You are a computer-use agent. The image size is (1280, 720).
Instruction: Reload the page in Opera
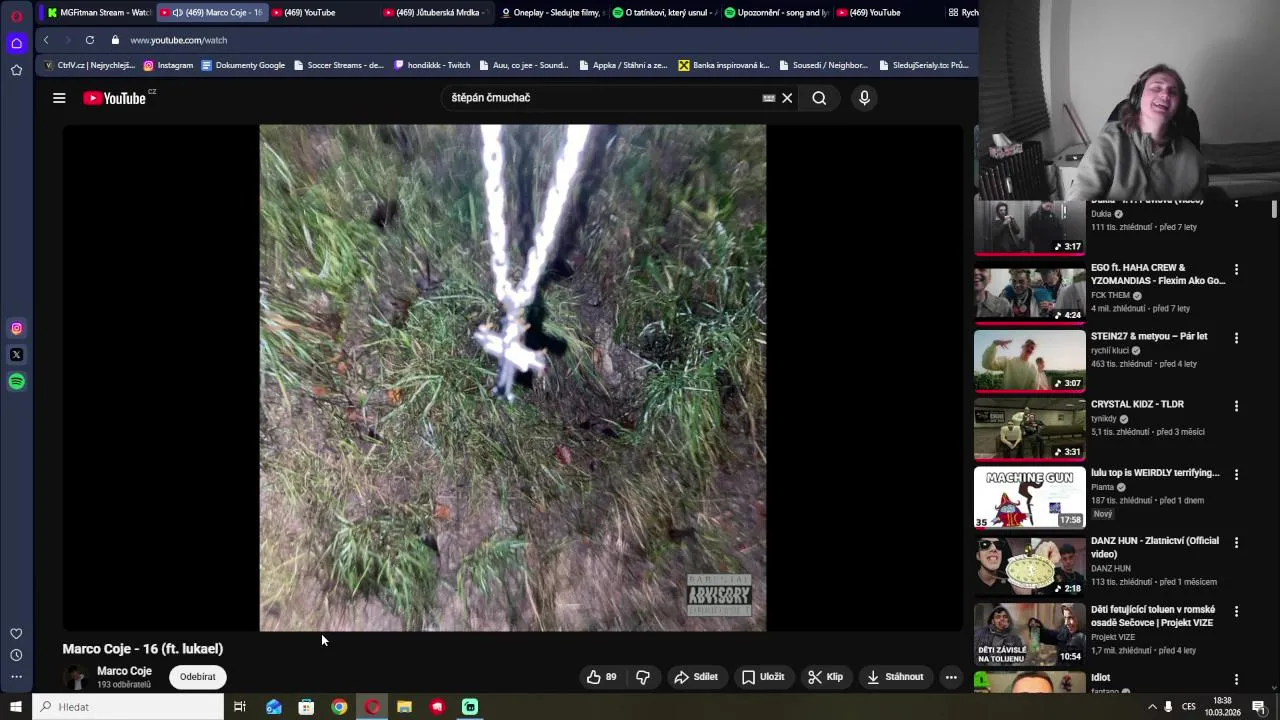pyautogui.click(x=90, y=40)
